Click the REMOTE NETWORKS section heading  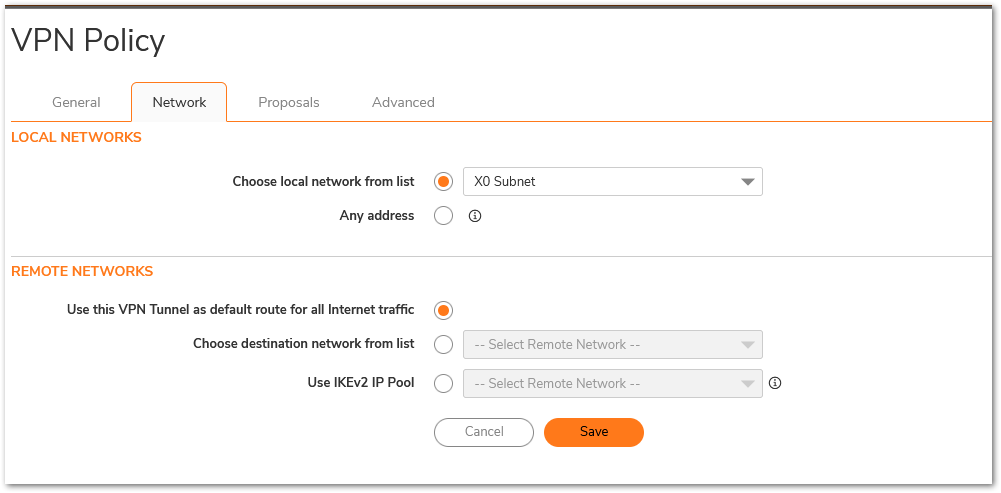coord(82,271)
